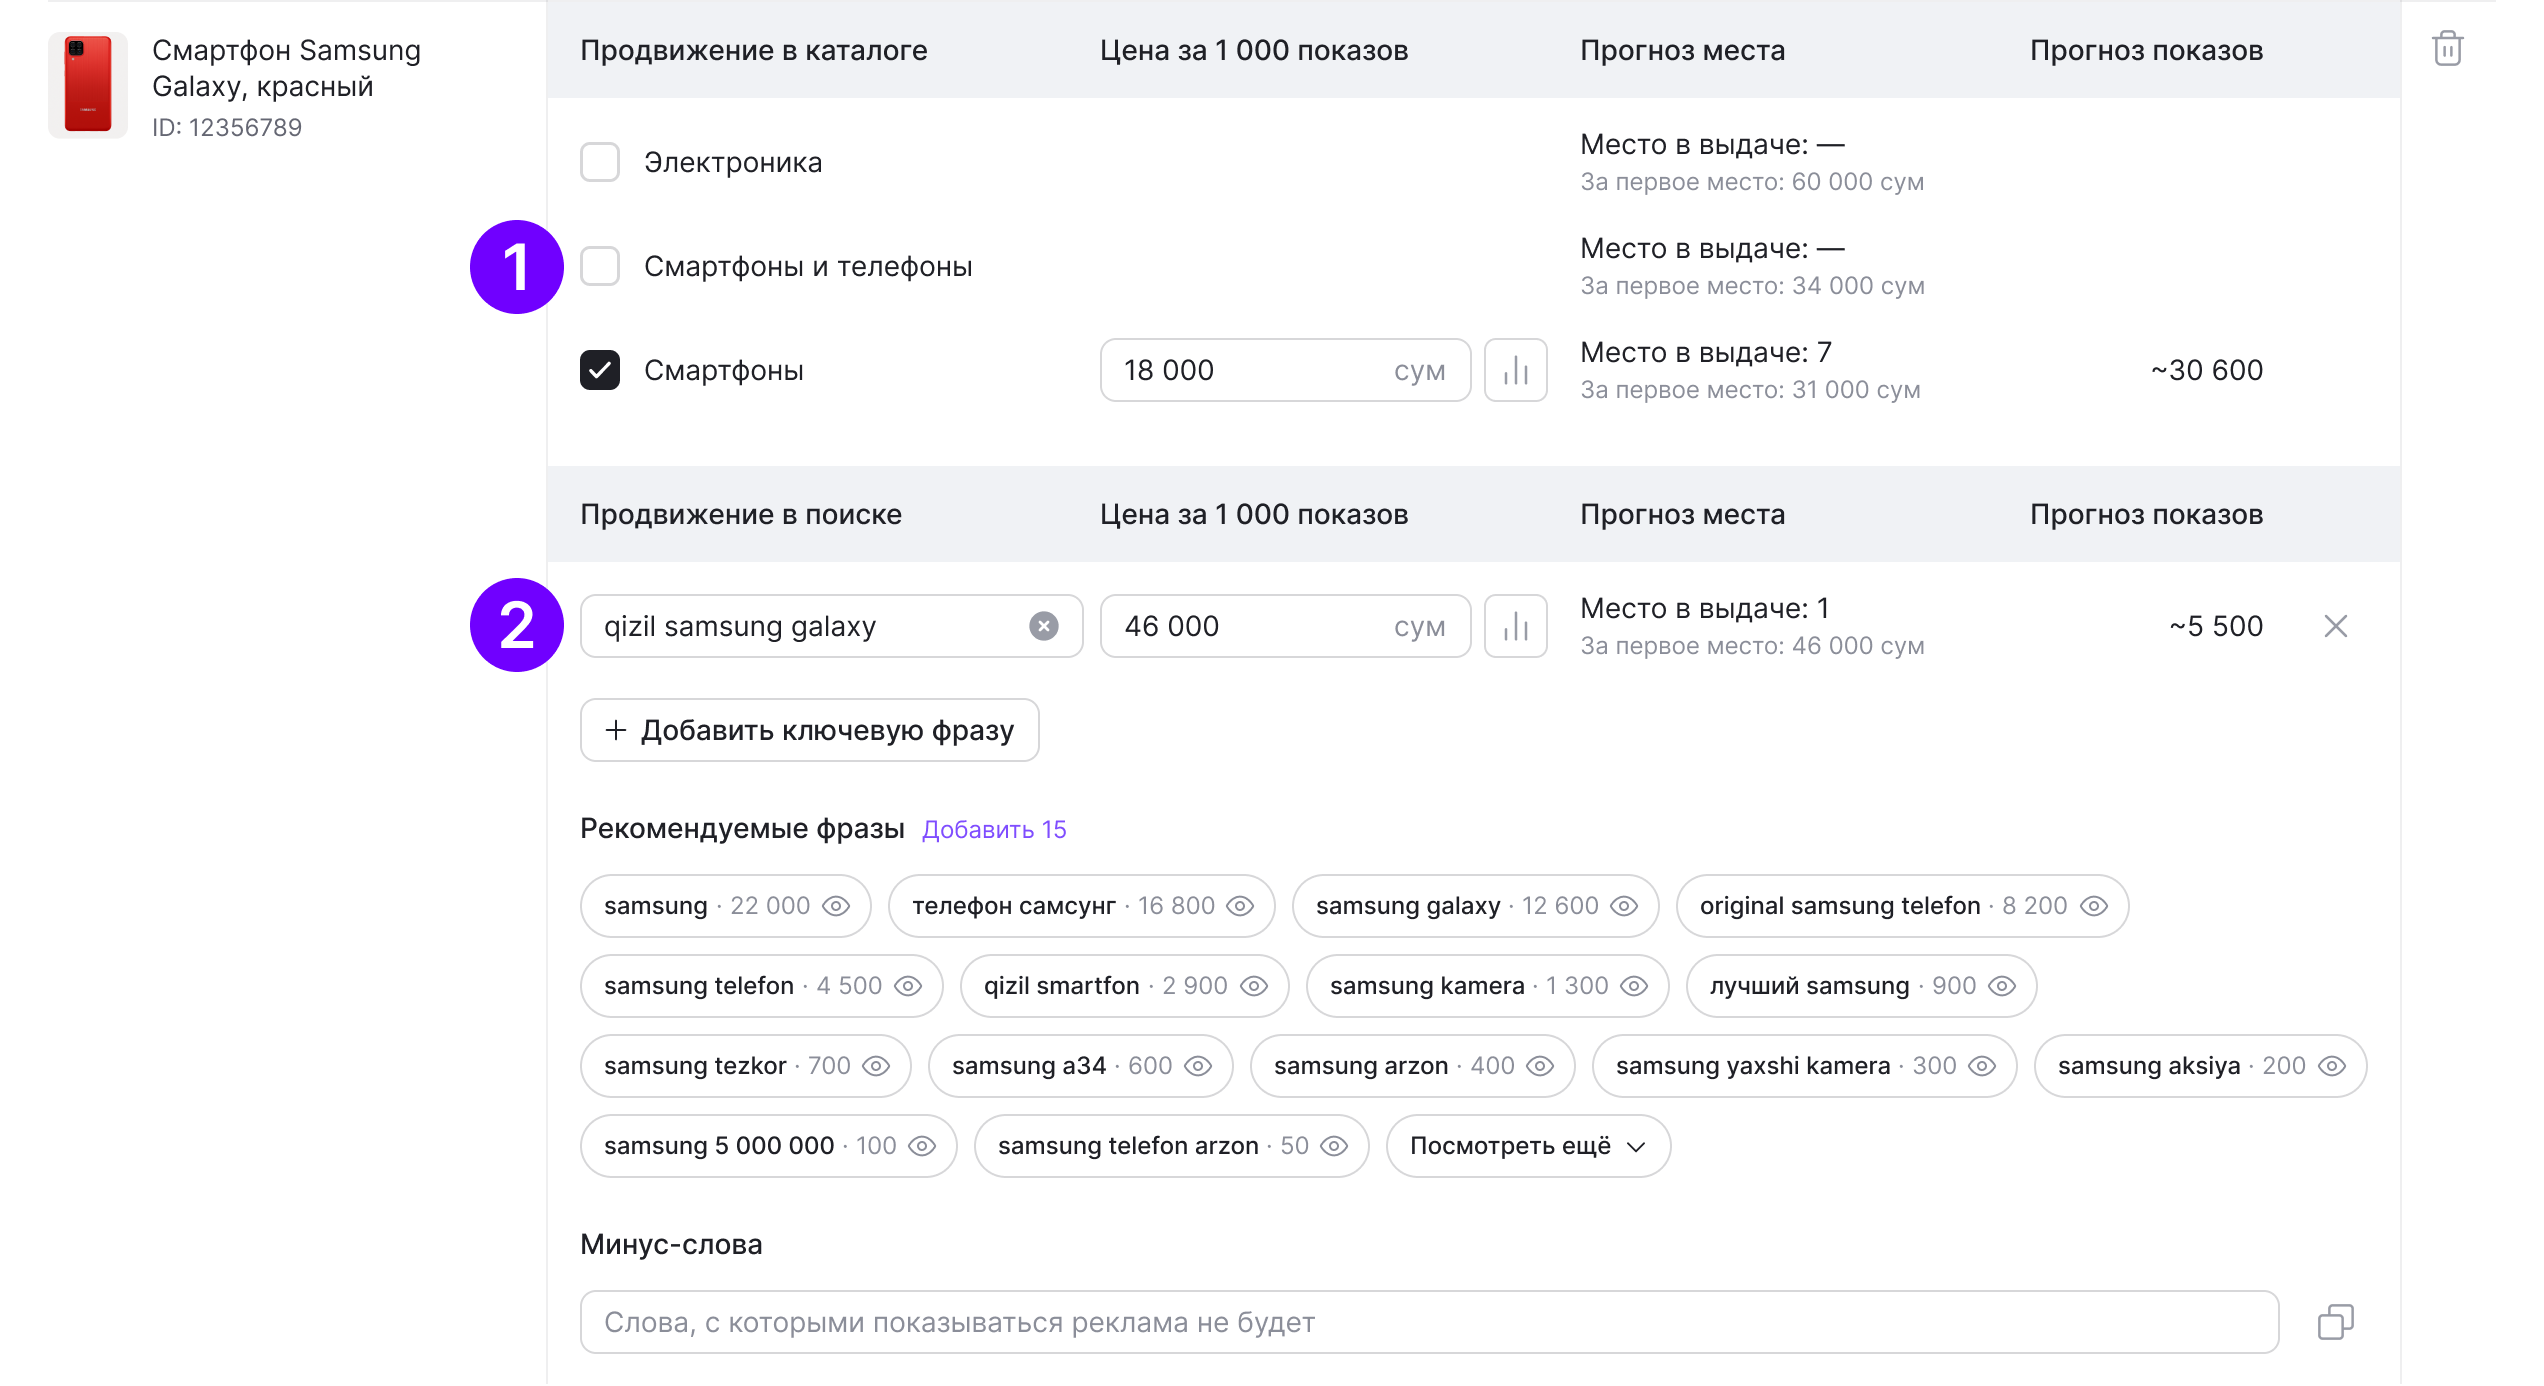Preview results for qizil smartfon phrase
The height and width of the screenshot is (1386, 2544).
[x=1254, y=986]
